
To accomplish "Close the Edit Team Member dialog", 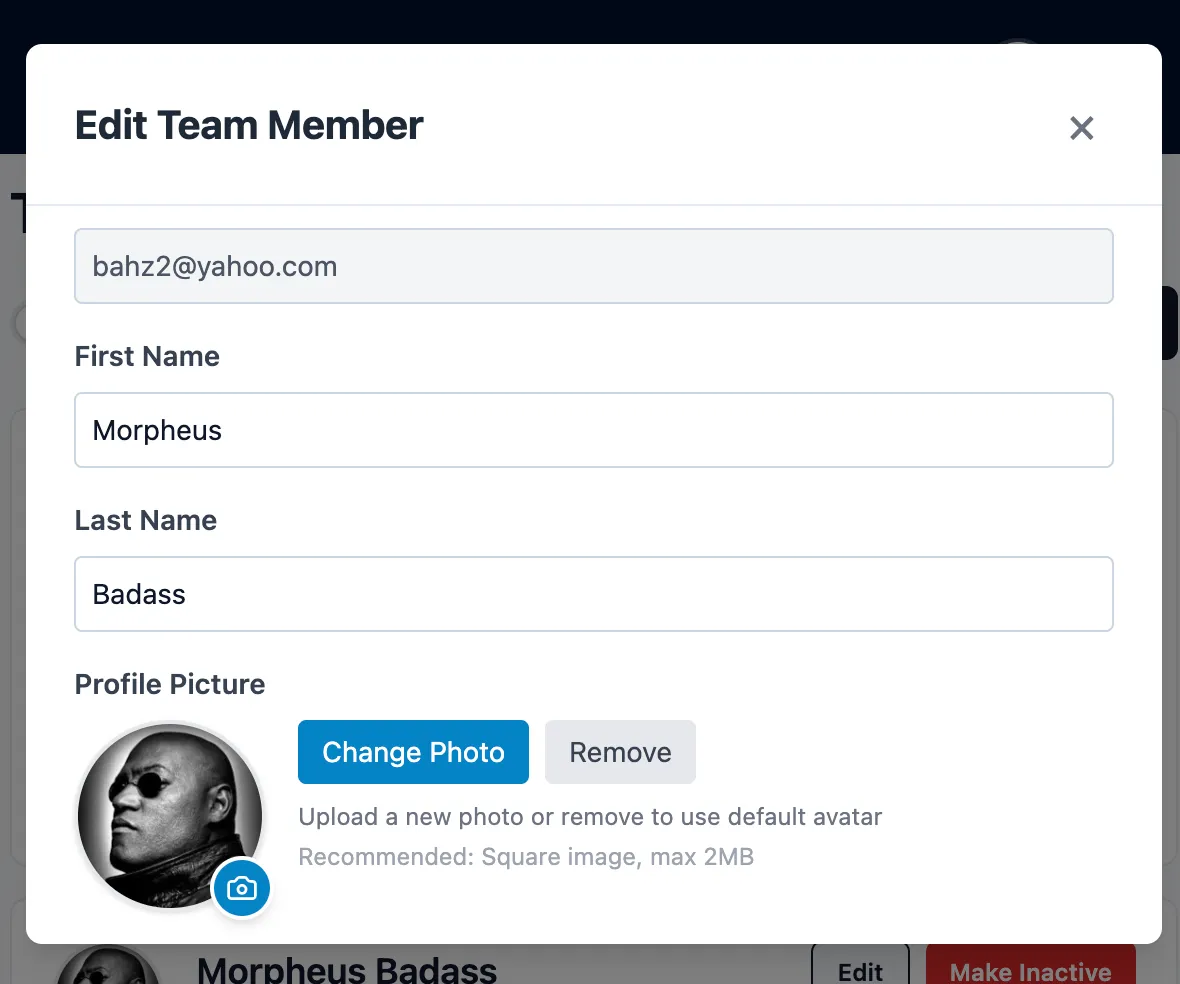I will pyautogui.click(x=1081, y=128).
